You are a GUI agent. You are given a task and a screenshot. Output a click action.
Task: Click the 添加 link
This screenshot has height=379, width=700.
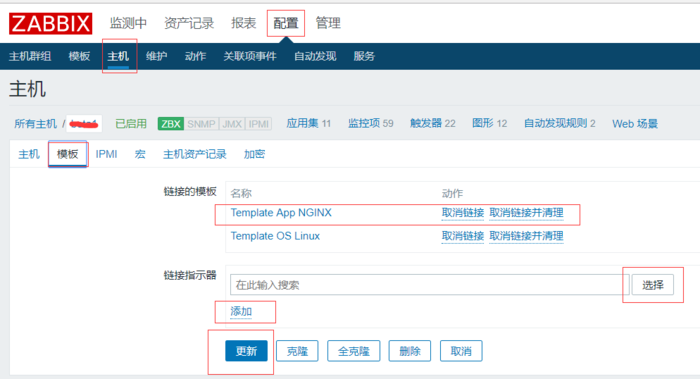pos(241,312)
